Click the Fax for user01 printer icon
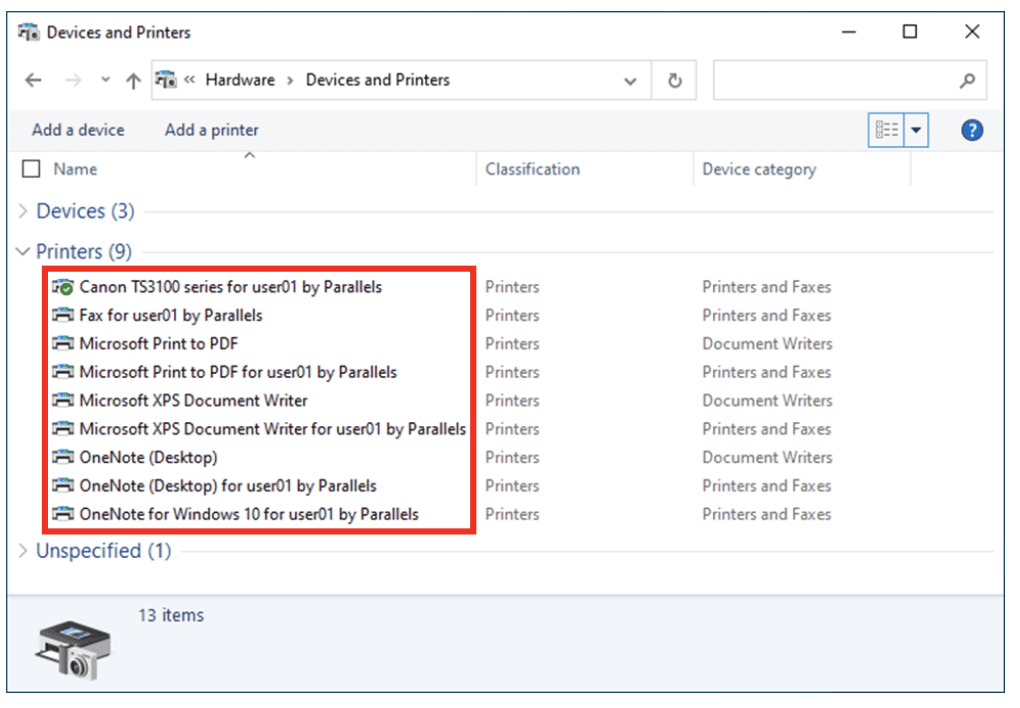This screenshot has width=1020, height=708. pyautogui.click(x=63, y=316)
